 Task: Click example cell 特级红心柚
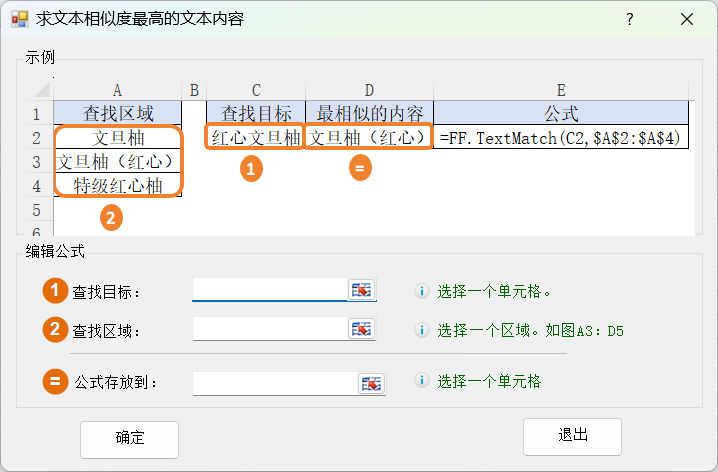(118, 185)
